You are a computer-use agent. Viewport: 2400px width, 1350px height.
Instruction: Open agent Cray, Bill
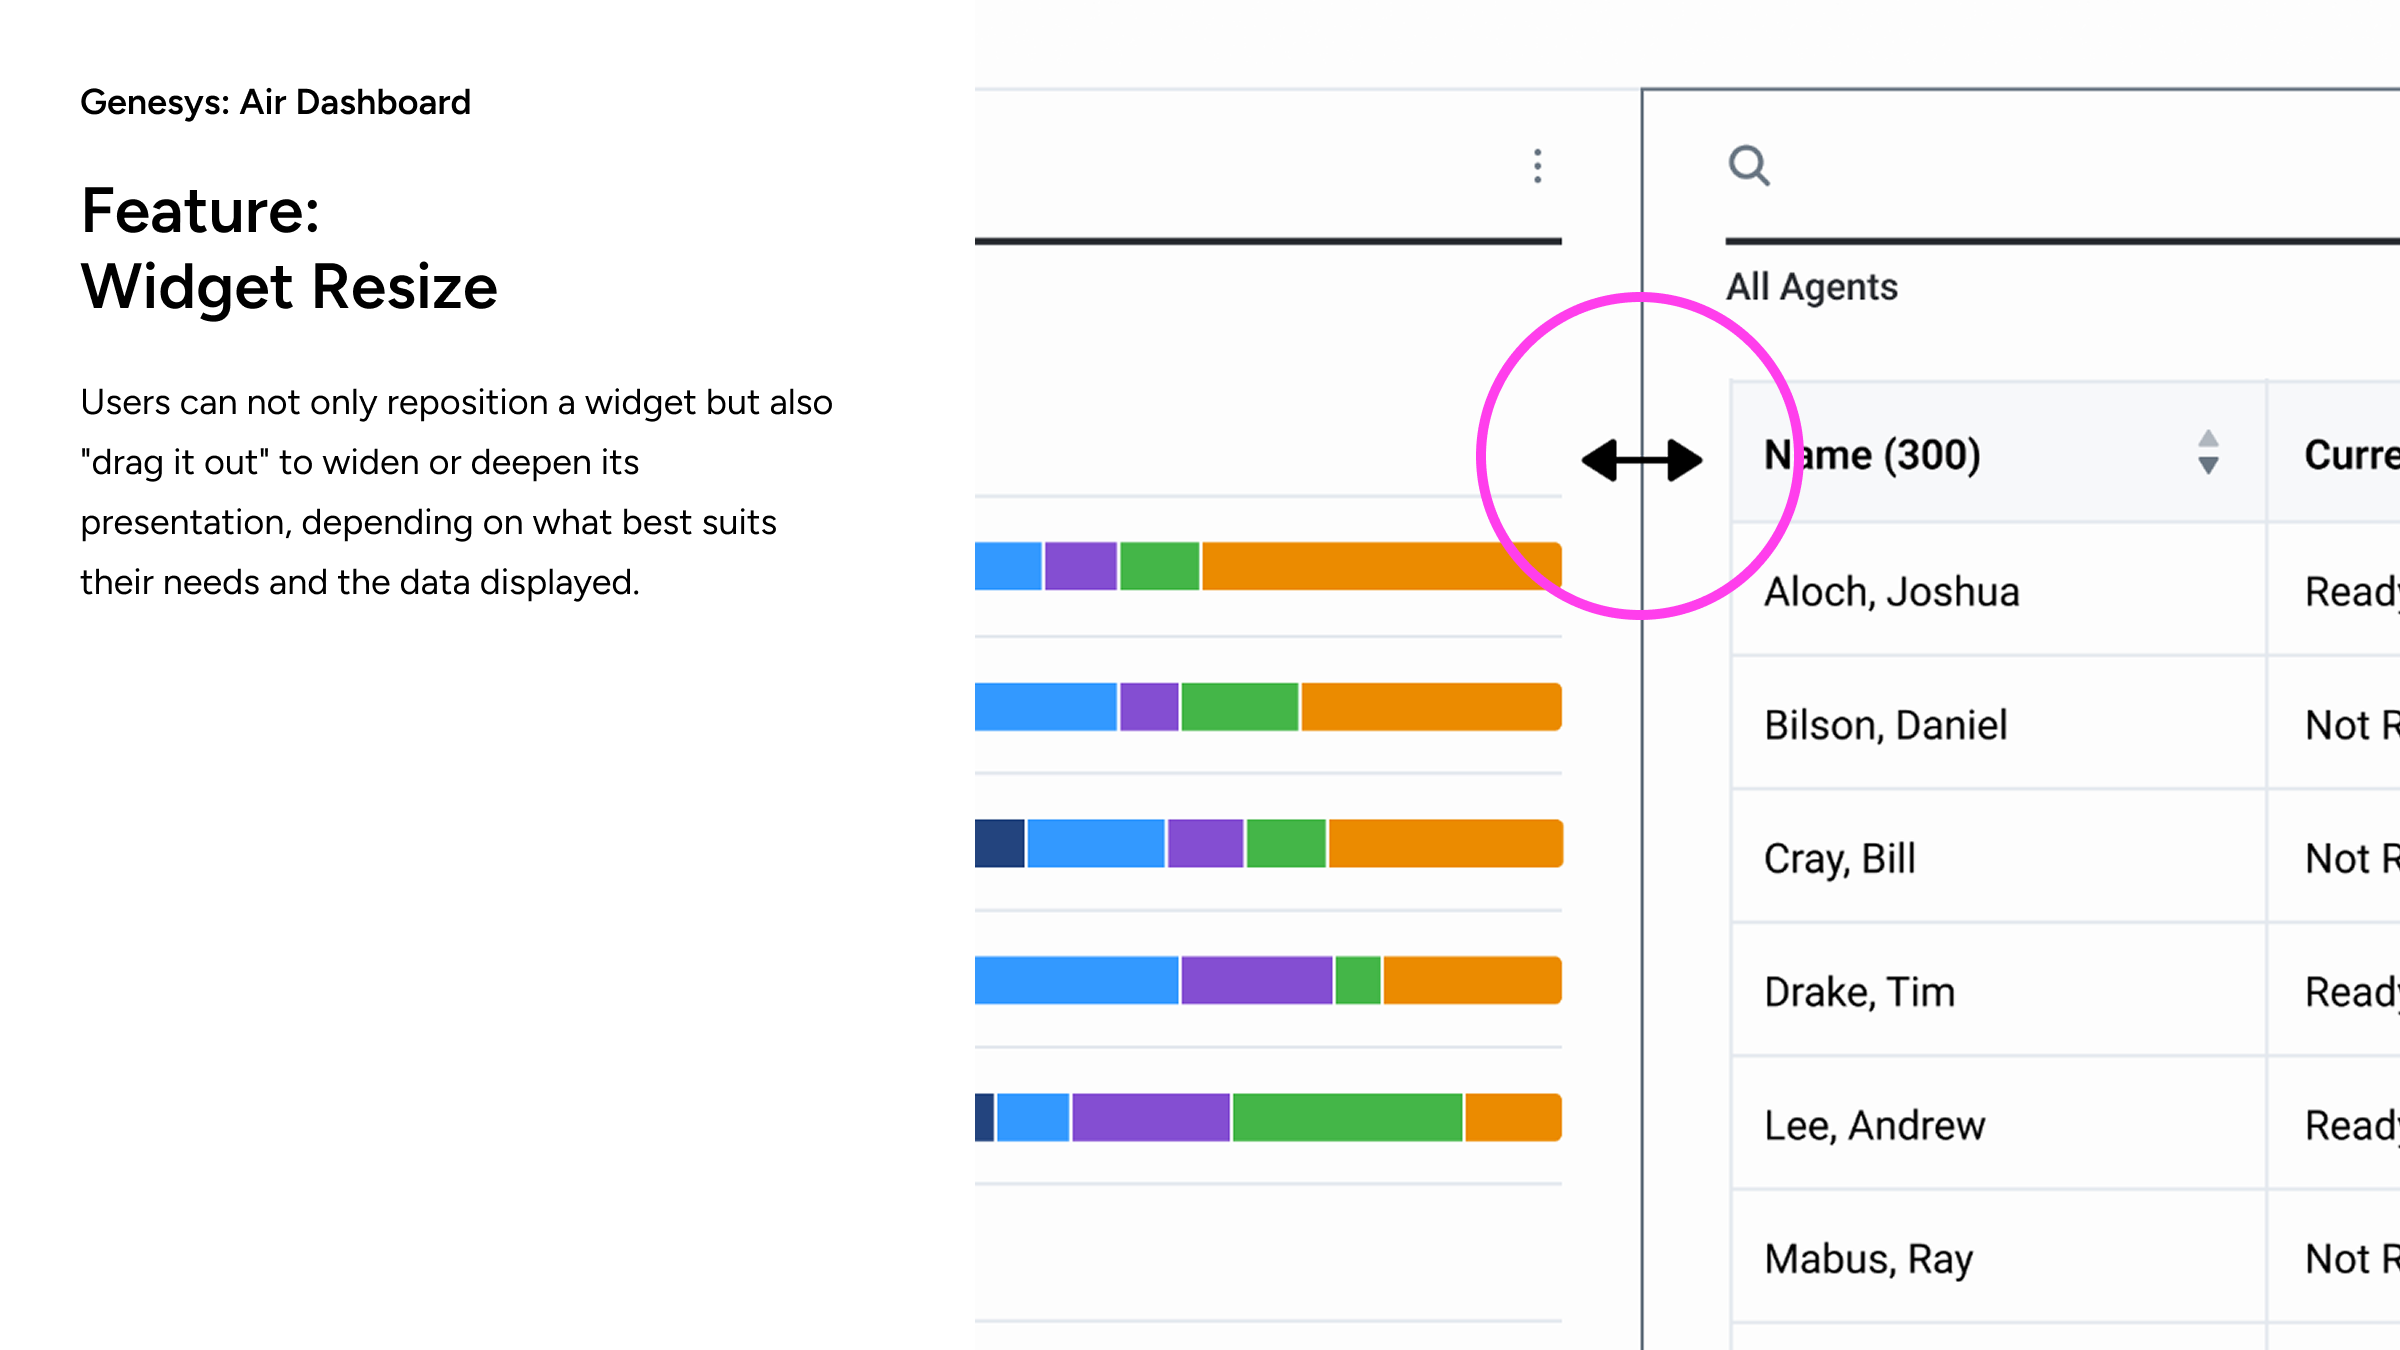pos(1840,858)
